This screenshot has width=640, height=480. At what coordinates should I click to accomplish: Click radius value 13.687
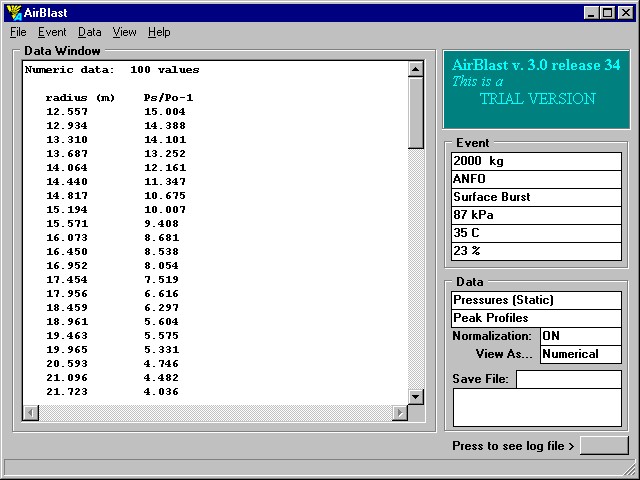67,154
